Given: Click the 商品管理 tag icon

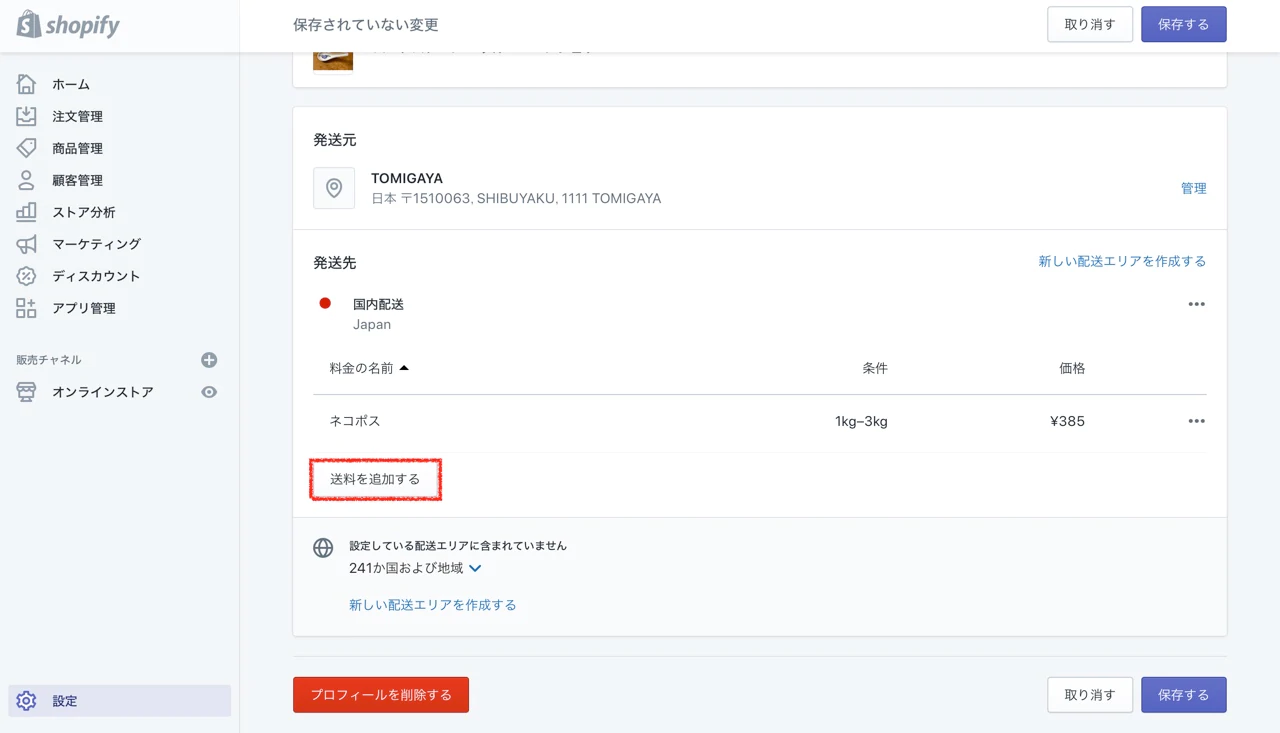Looking at the screenshot, I should (x=27, y=148).
